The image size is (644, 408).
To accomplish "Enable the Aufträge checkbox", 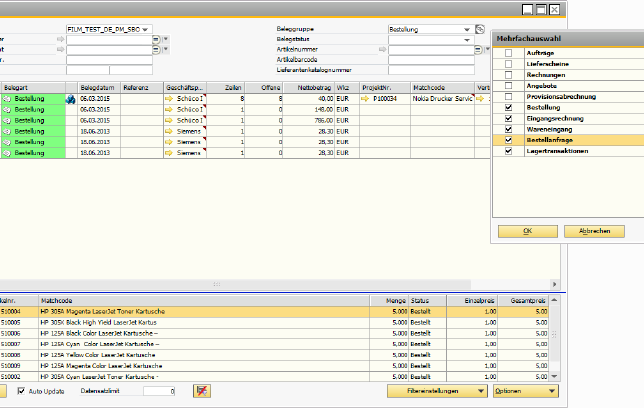I will [509, 51].
